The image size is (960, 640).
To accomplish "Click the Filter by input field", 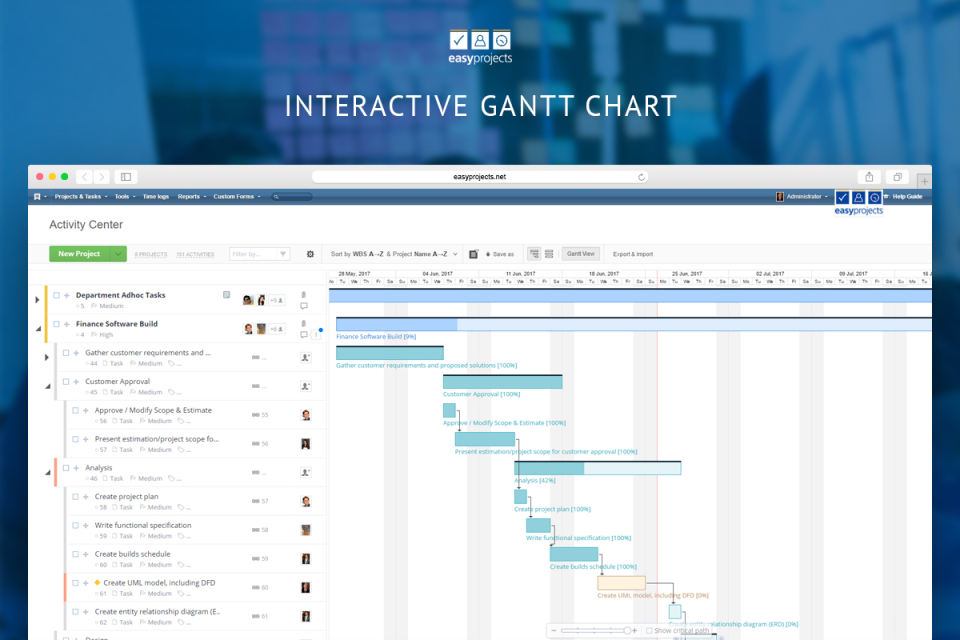I will pos(253,254).
